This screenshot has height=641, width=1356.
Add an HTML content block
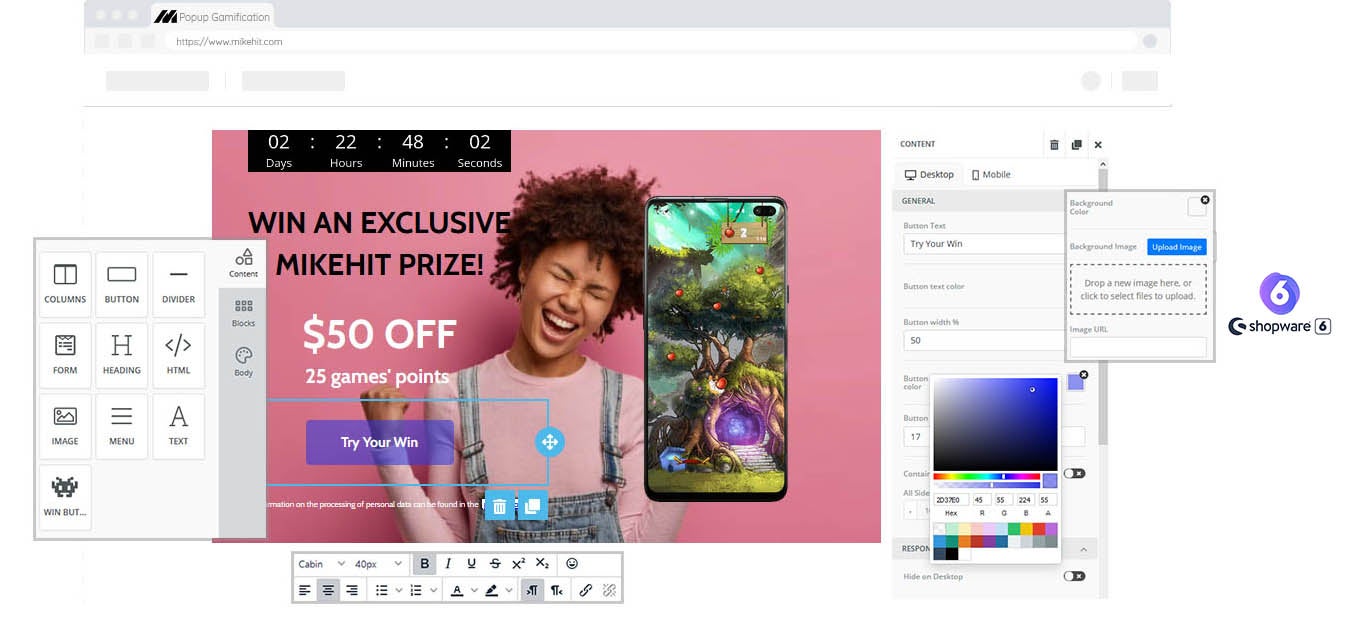click(178, 356)
